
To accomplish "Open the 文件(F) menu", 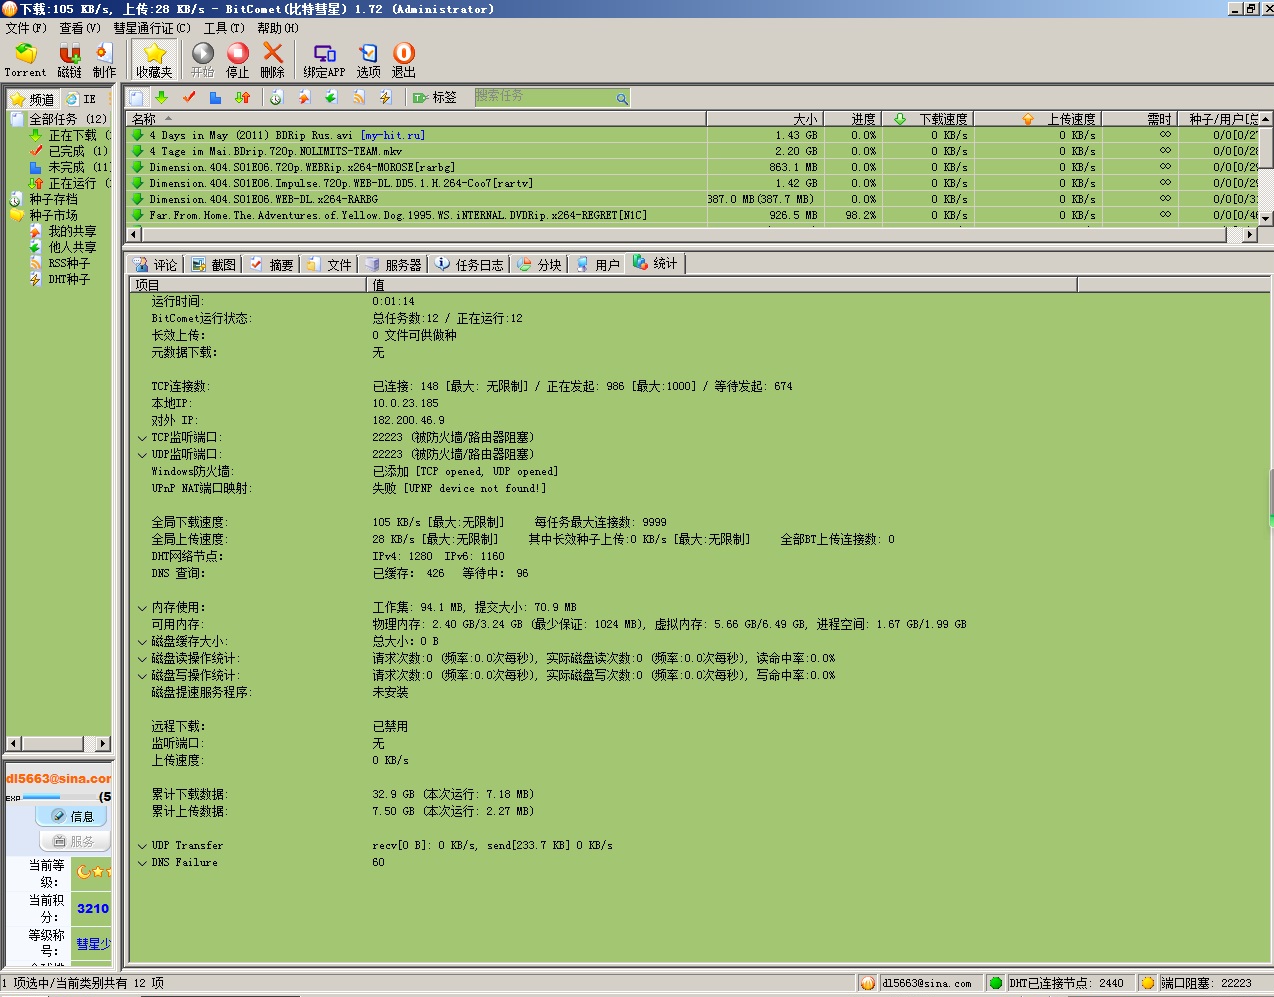I will point(26,28).
